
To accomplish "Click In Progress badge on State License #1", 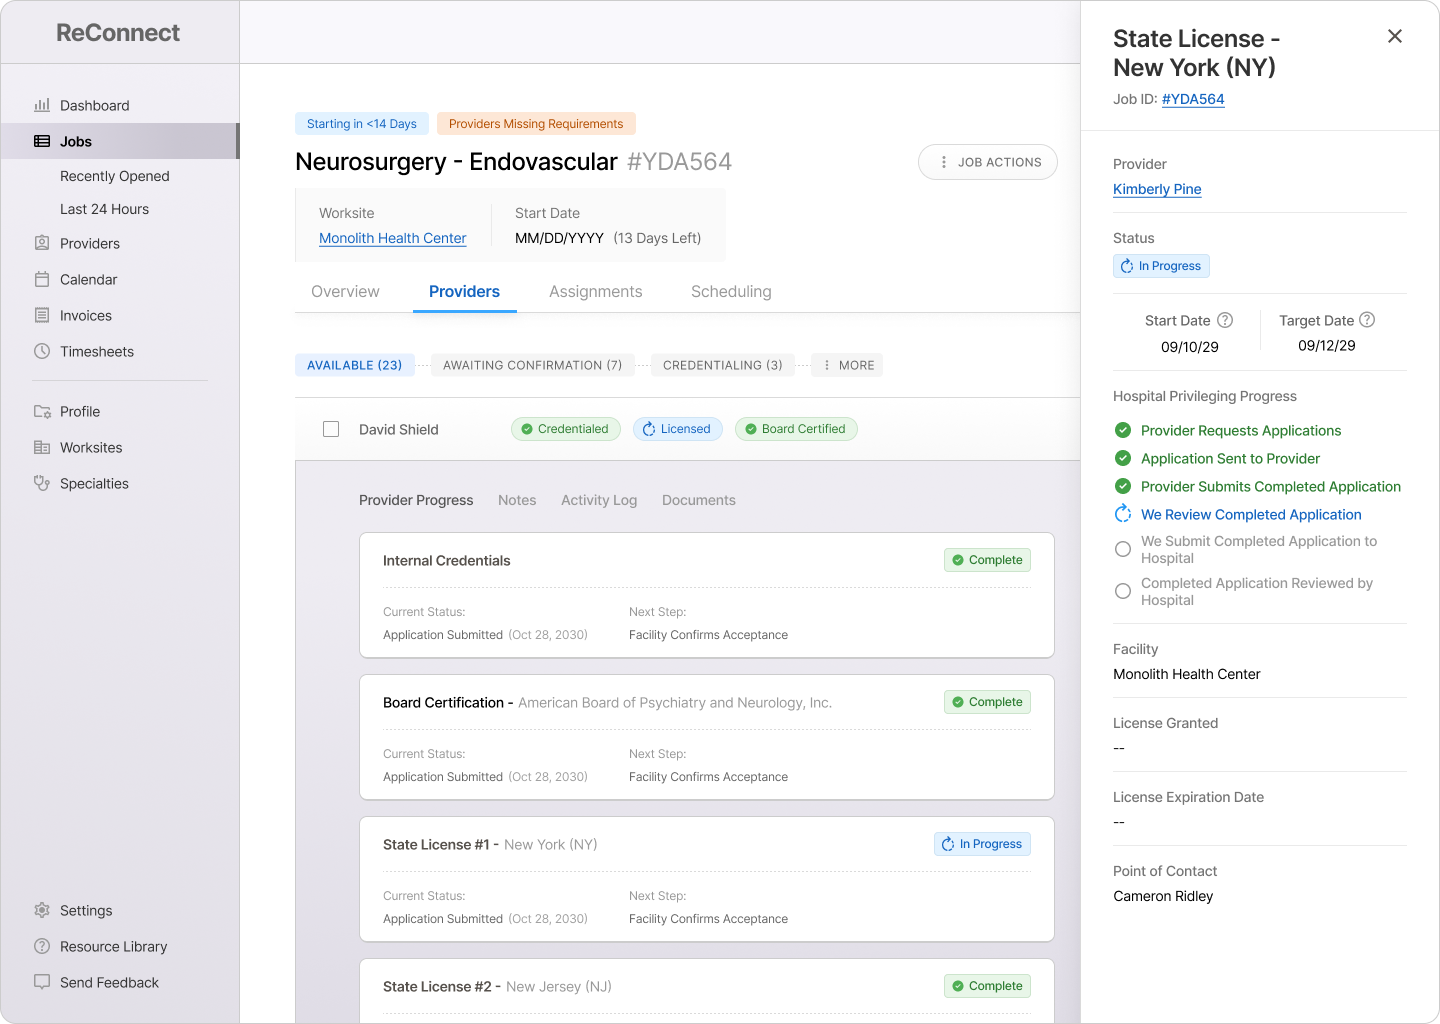I will click(x=982, y=844).
